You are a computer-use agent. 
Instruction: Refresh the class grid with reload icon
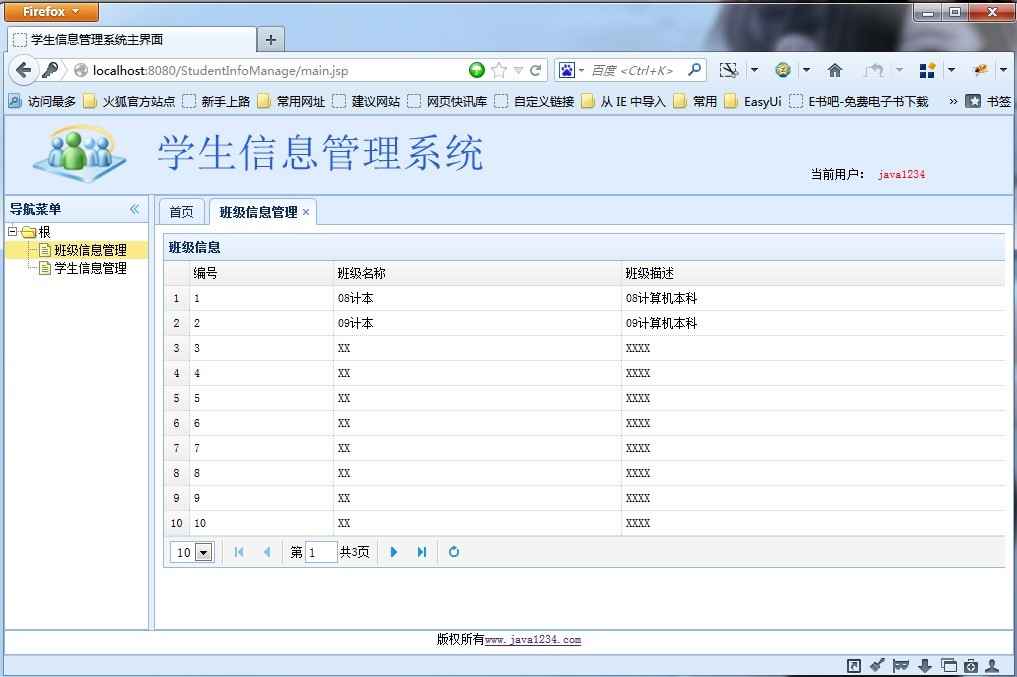(x=453, y=552)
